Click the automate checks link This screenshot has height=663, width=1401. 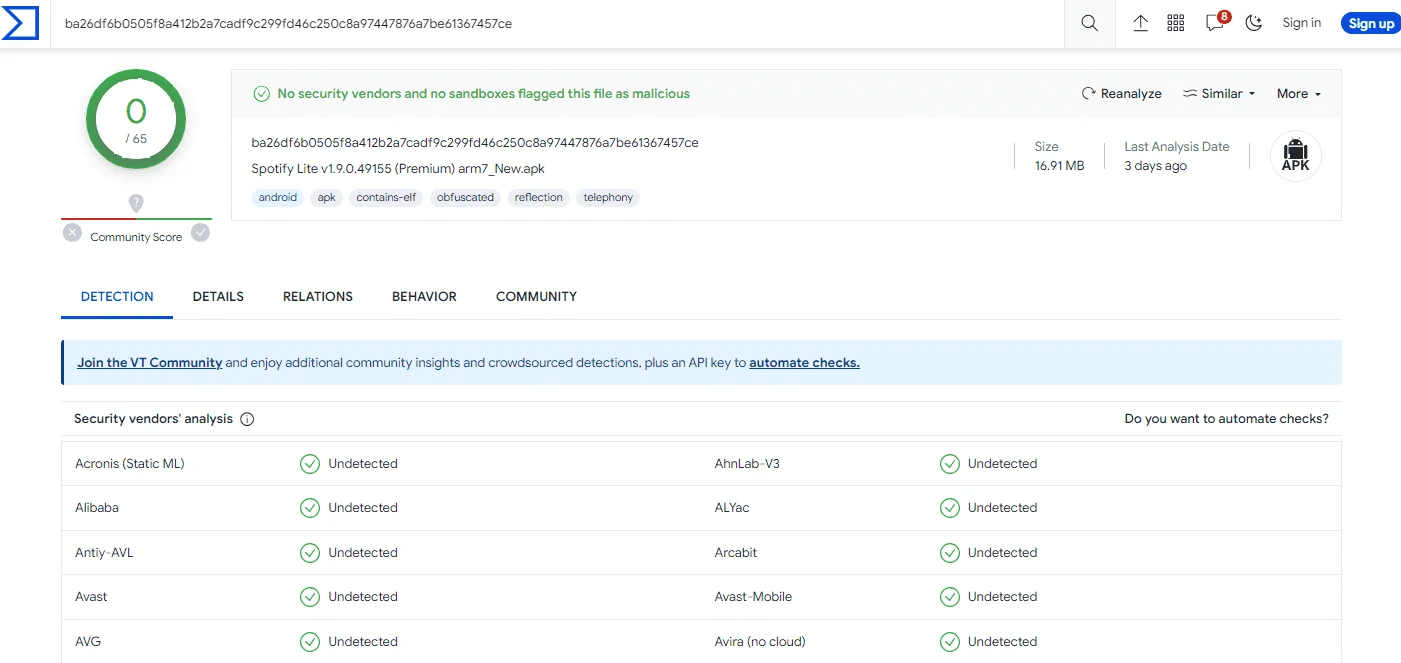804,363
